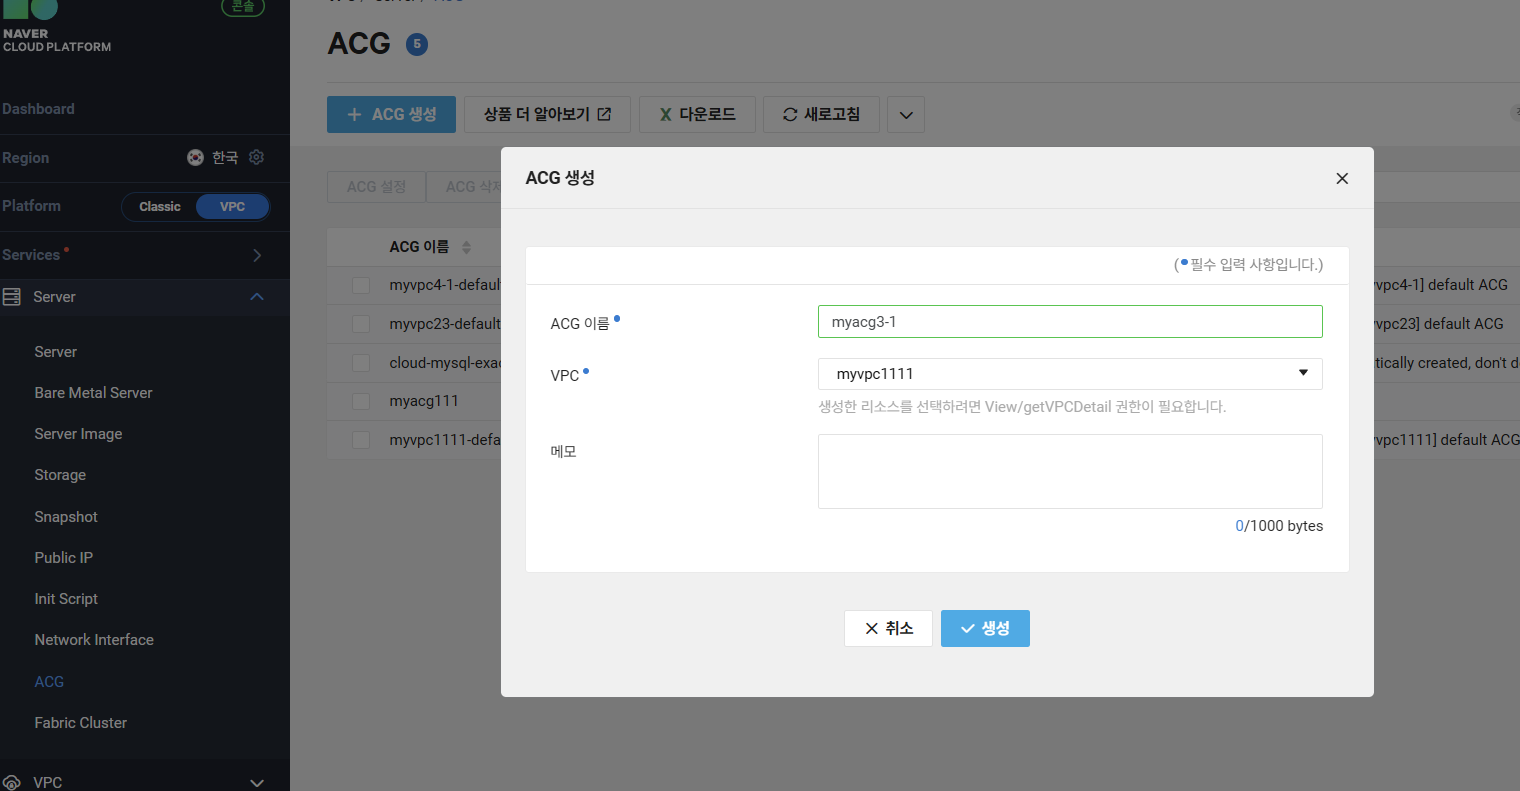Viewport: 1520px width, 791px height.
Task: Open Fabric Cluster menu item
Action: pyautogui.click(x=81, y=723)
